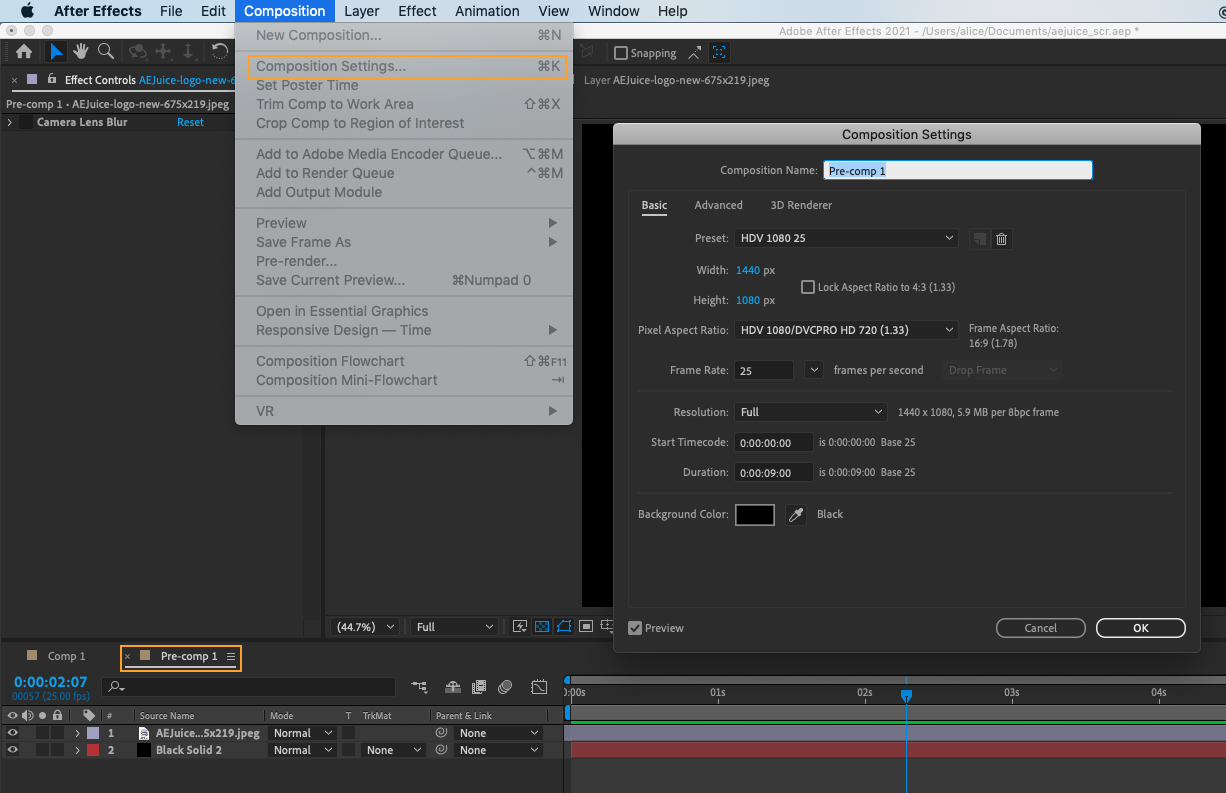
Task: Hide the Black Solid 2 layer
Action: (13, 750)
